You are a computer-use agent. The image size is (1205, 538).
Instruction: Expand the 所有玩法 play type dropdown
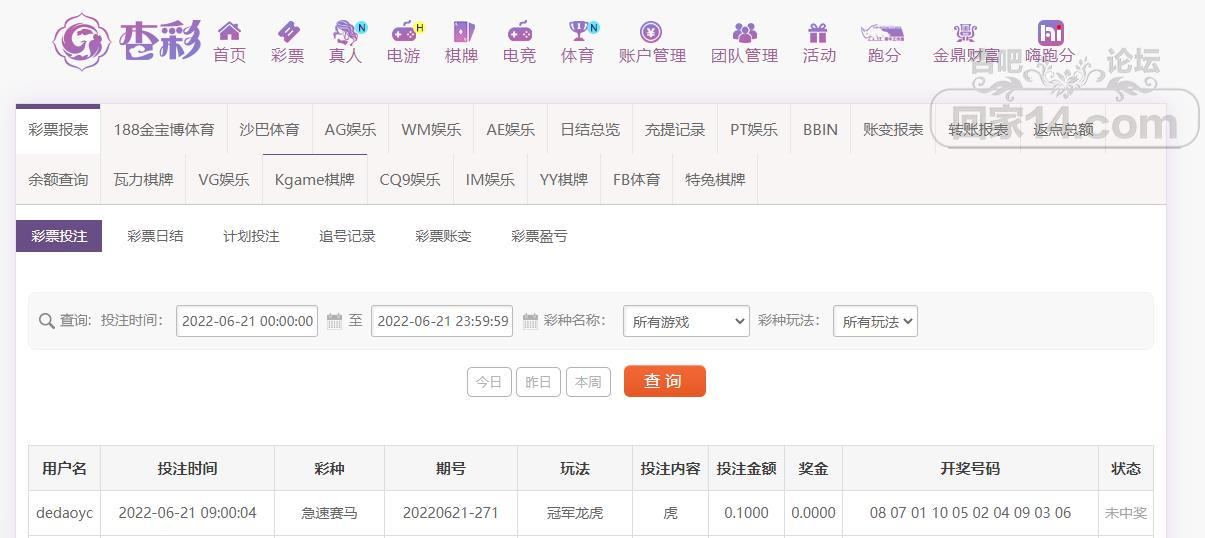pyautogui.click(x=875, y=321)
